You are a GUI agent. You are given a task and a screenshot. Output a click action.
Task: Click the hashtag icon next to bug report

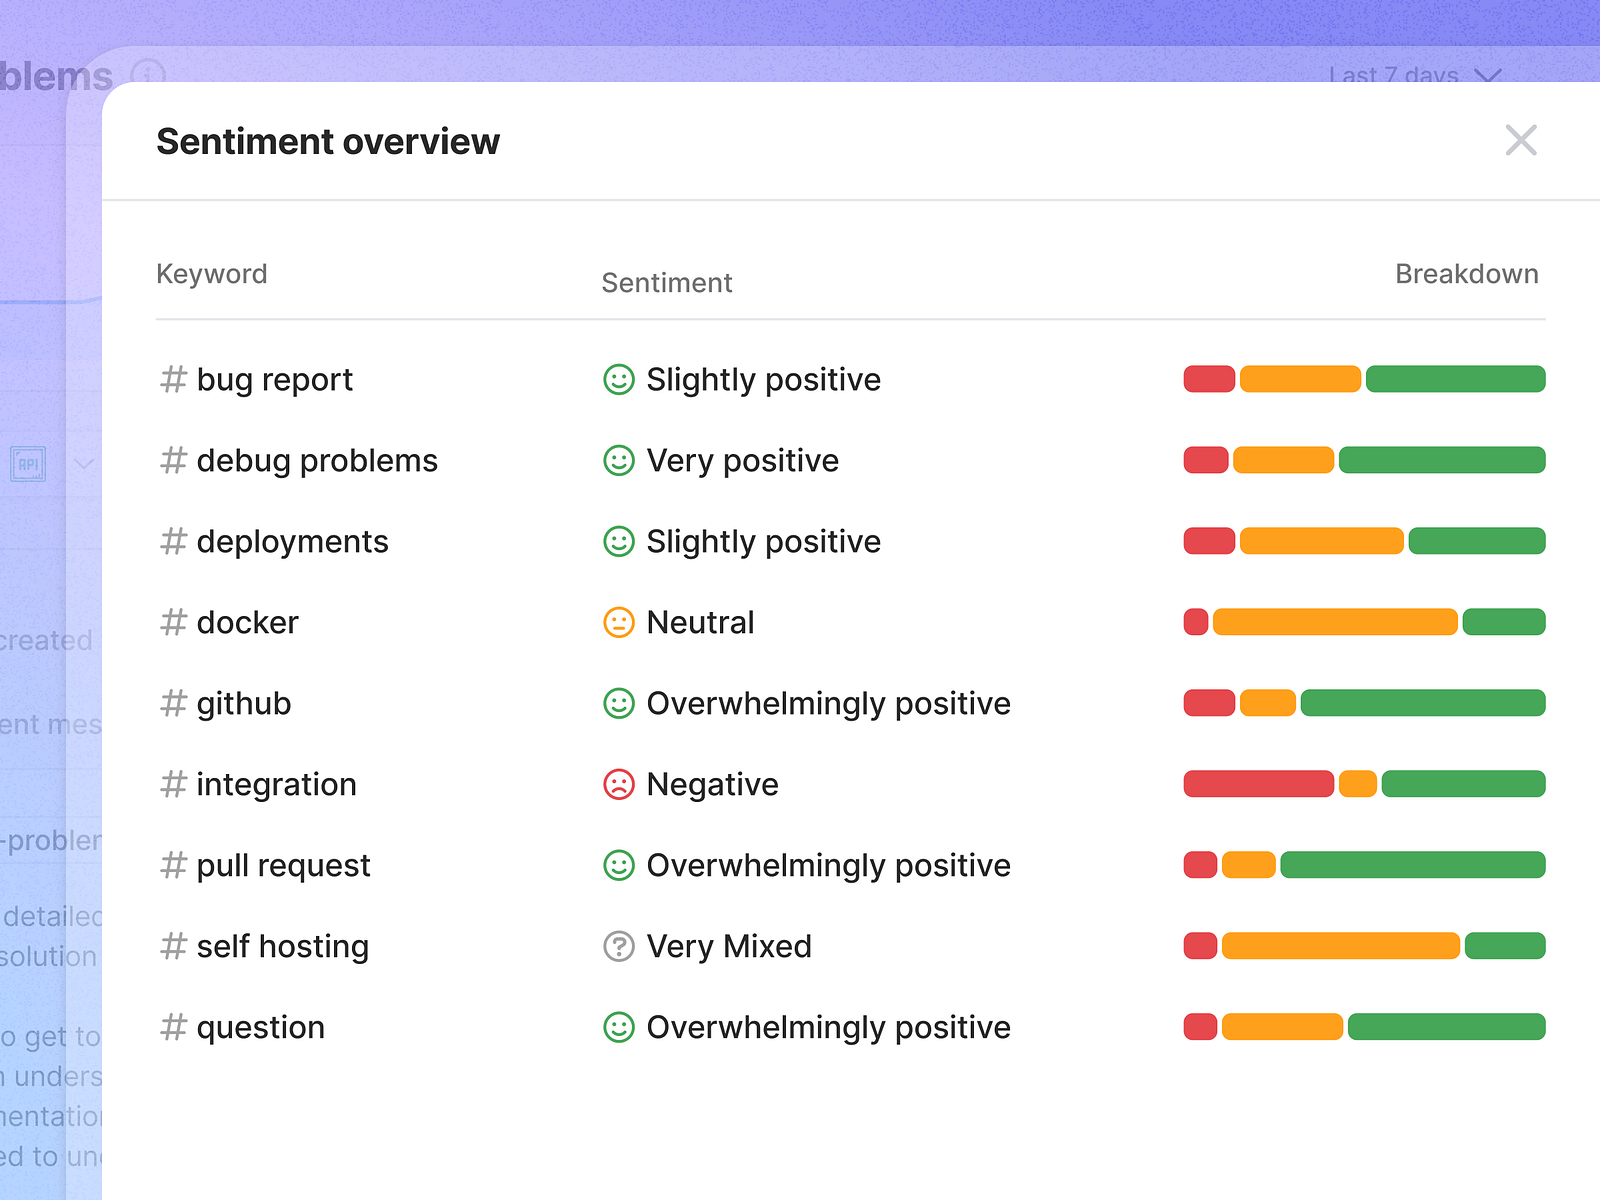(x=172, y=379)
